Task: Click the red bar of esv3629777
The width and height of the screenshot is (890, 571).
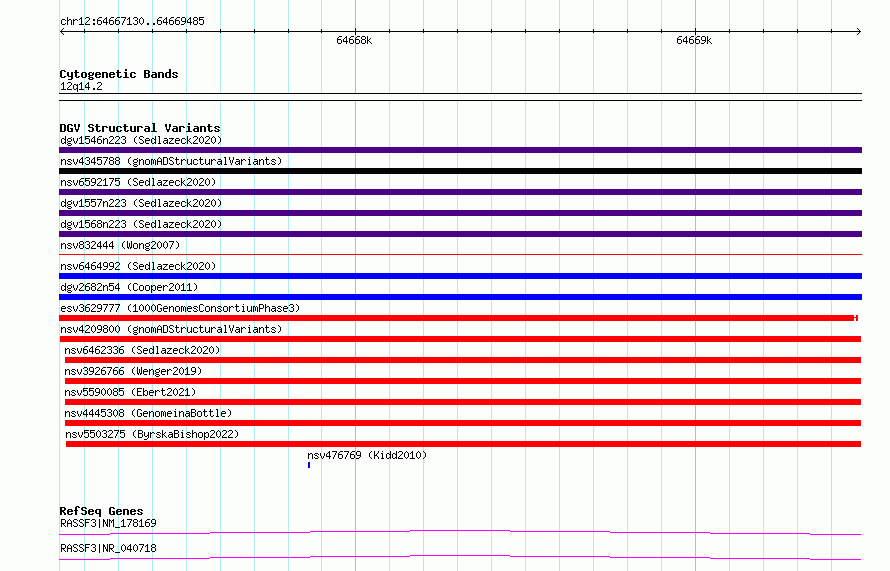Action: pyautogui.click(x=458, y=318)
